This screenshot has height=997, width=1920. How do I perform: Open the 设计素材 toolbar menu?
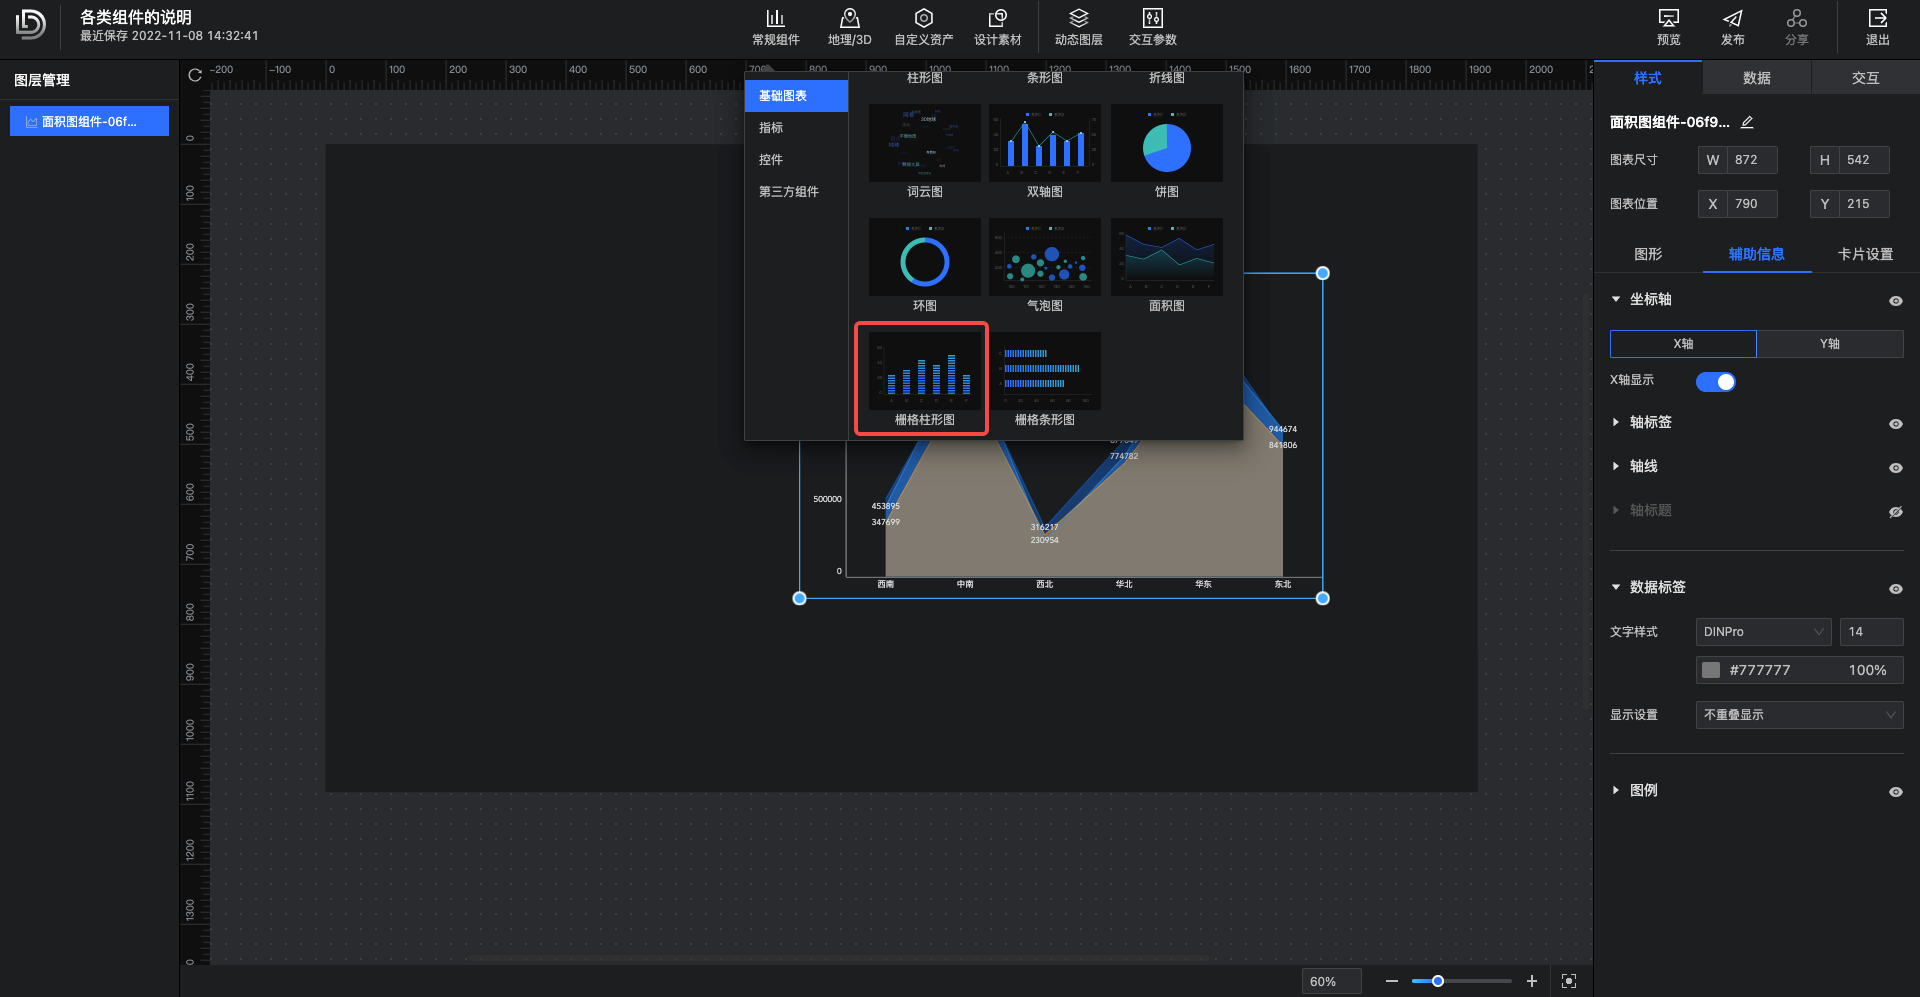pyautogui.click(x=997, y=27)
